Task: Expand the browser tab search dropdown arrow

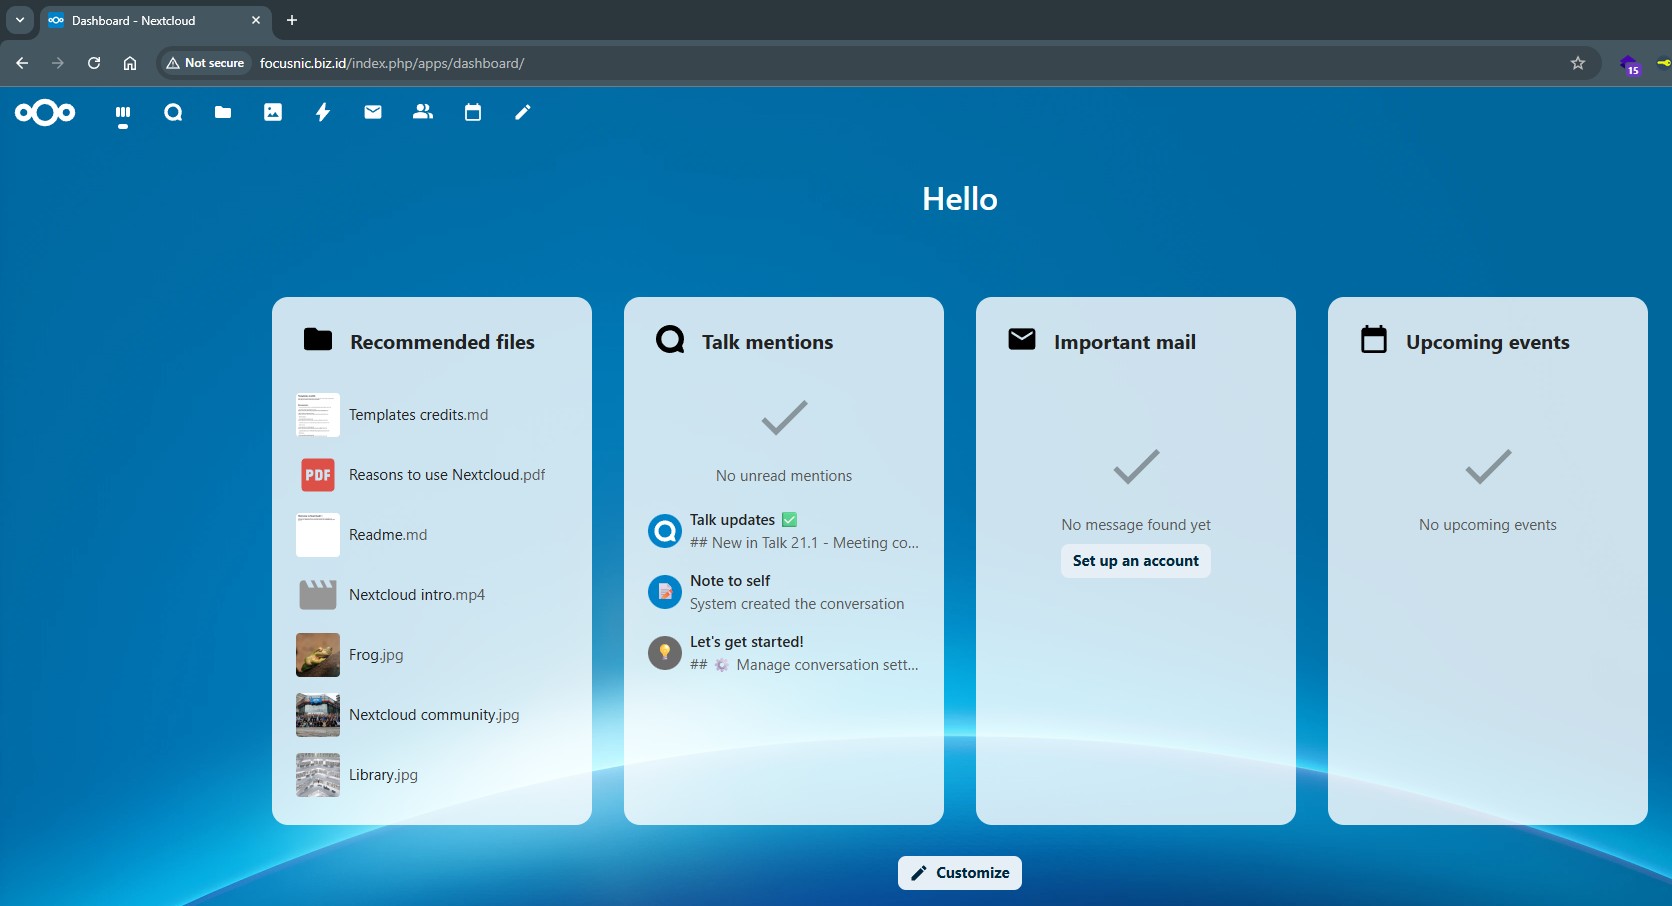Action: click(x=20, y=20)
